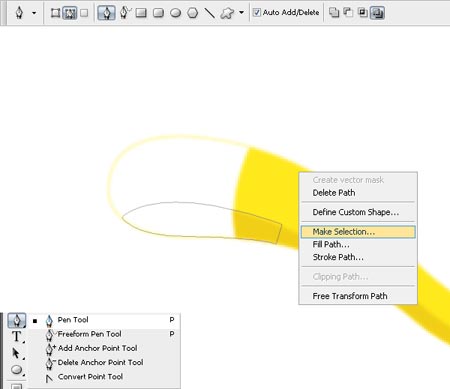This screenshot has width=450, height=389.
Task: Expand the geometry options dropdown arrow
Action: coord(241,13)
